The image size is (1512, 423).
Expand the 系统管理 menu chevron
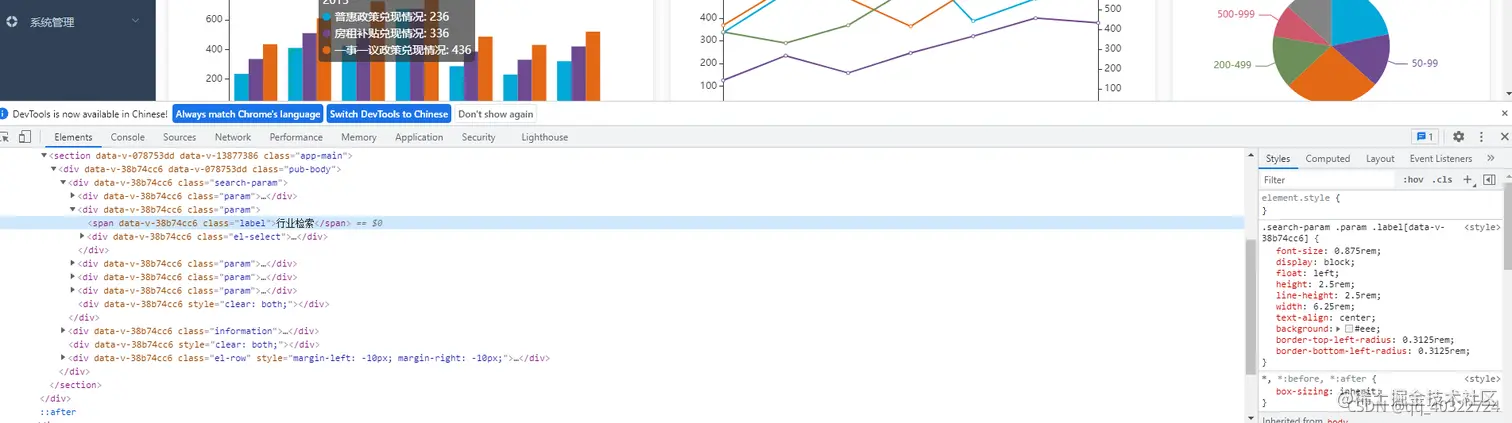click(x=136, y=21)
